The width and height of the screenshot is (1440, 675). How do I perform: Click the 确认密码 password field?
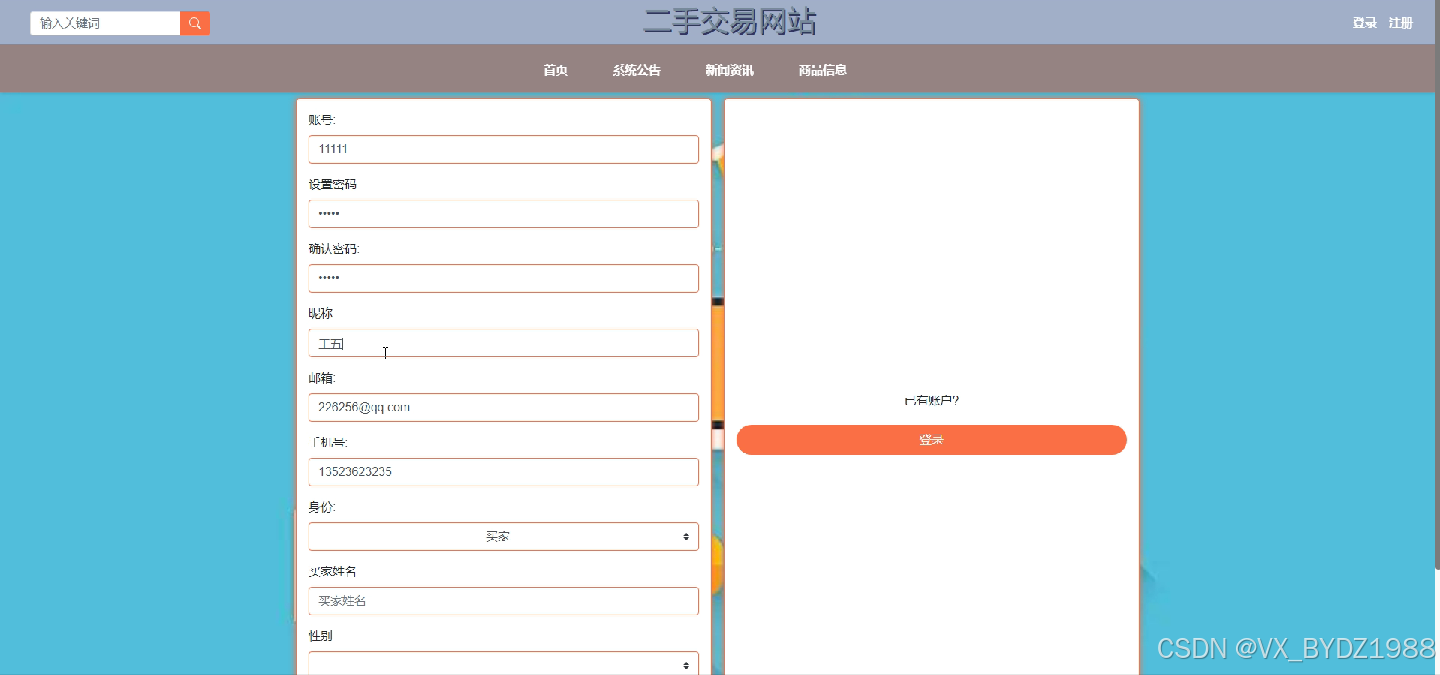click(503, 278)
